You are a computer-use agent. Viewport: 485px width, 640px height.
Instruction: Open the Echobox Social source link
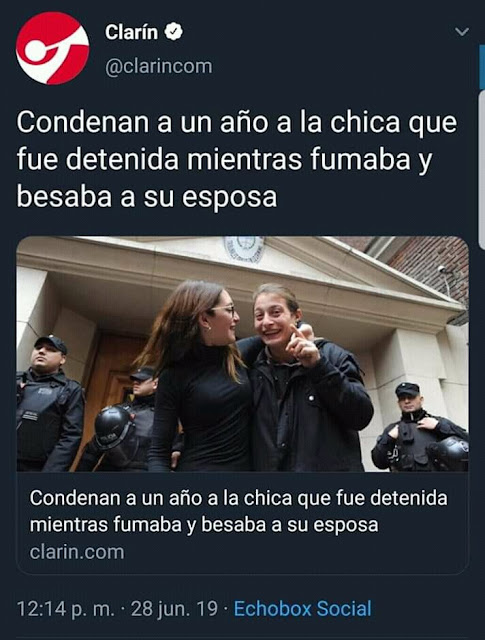coord(303,609)
